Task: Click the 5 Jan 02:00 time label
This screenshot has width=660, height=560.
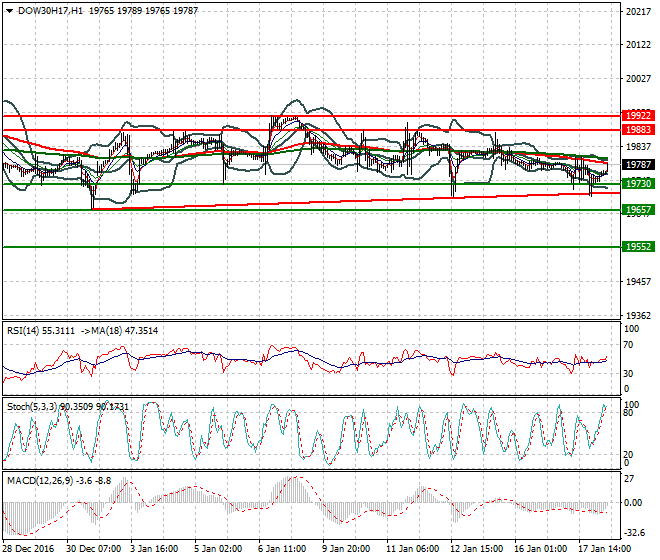Action: (x=218, y=549)
